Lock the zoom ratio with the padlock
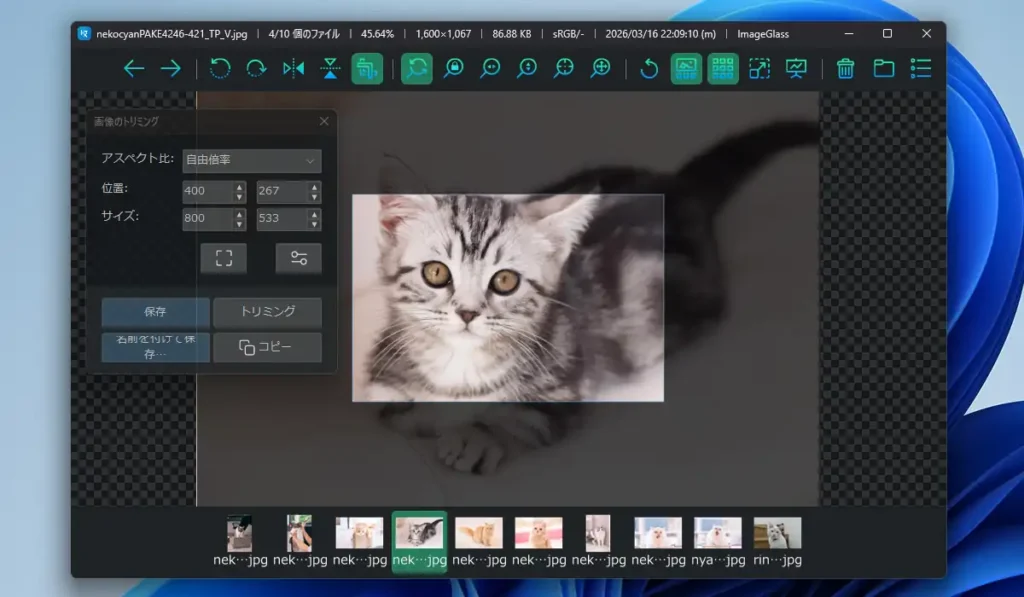This screenshot has height=597, width=1024. (457, 69)
